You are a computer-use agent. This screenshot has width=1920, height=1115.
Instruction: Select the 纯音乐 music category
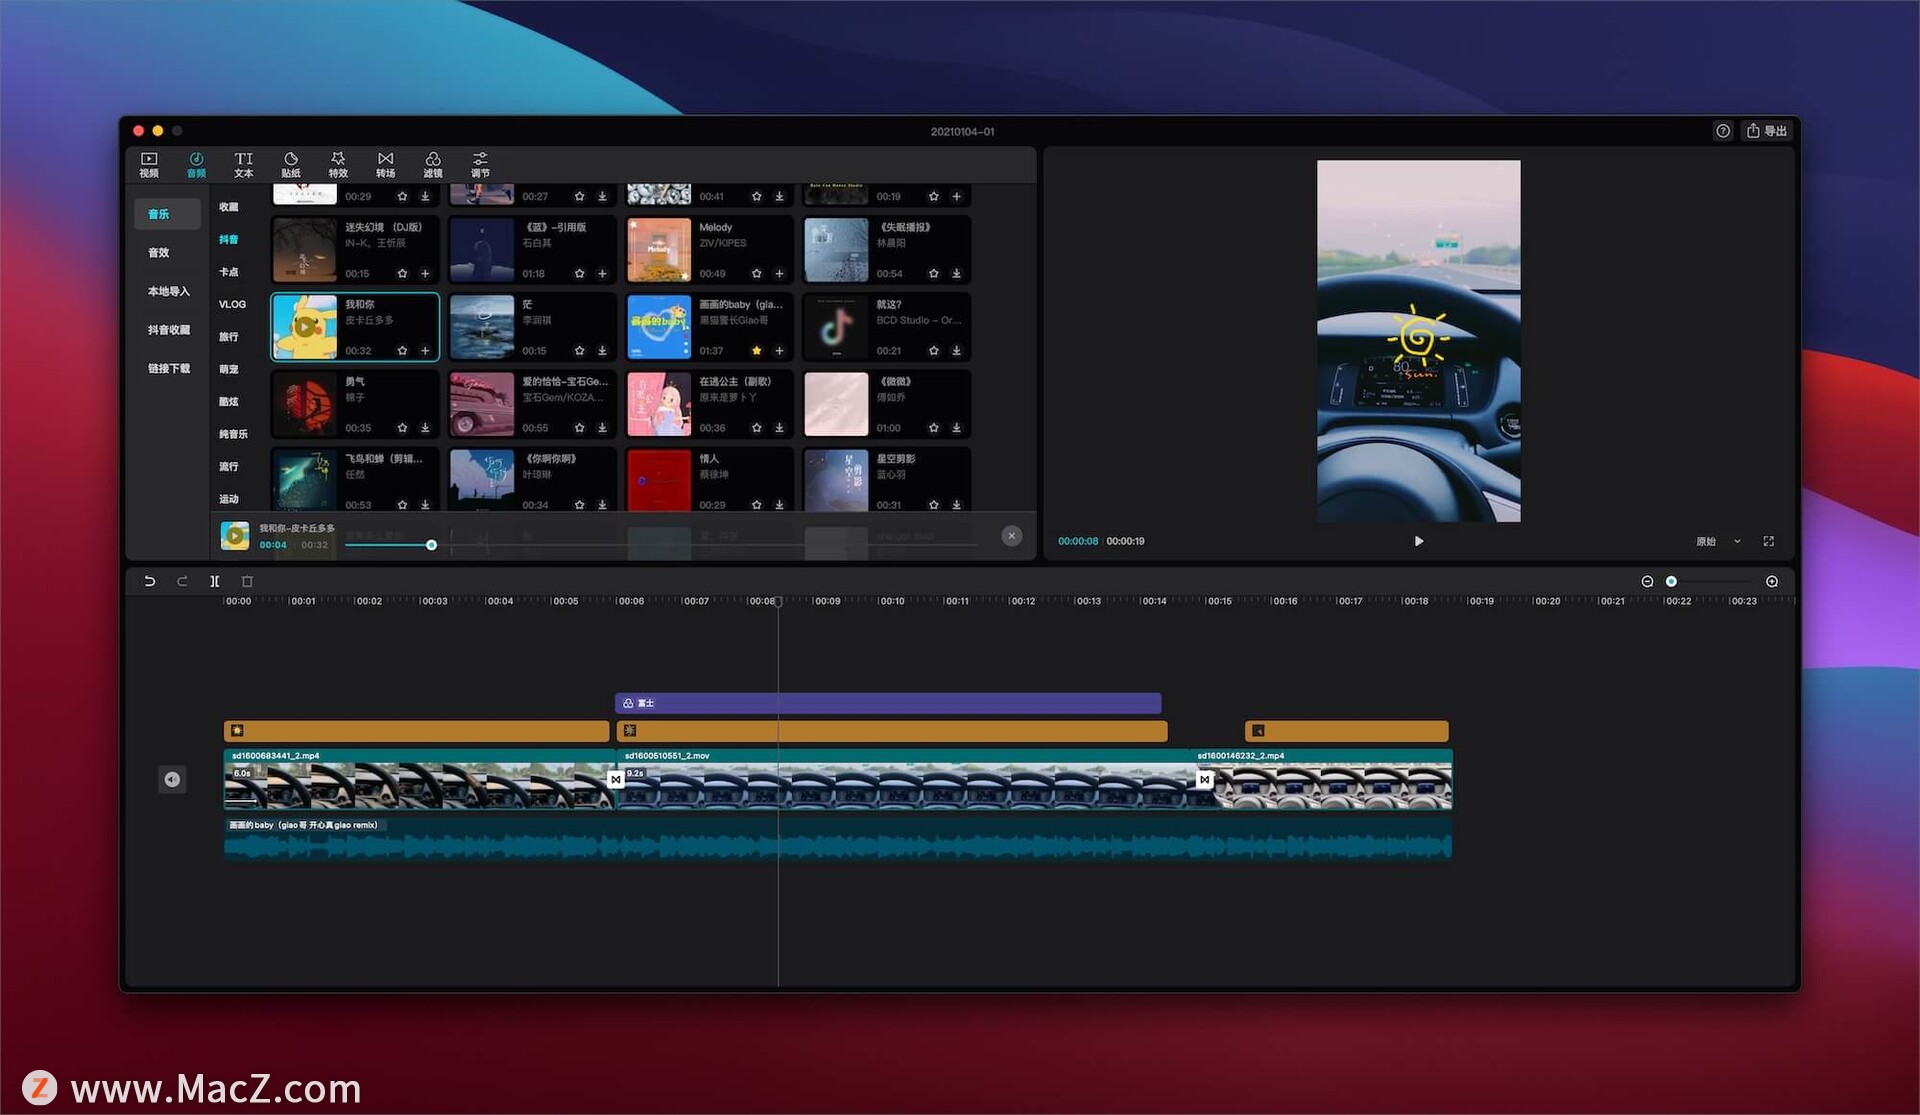pyautogui.click(x=233, y=434)
